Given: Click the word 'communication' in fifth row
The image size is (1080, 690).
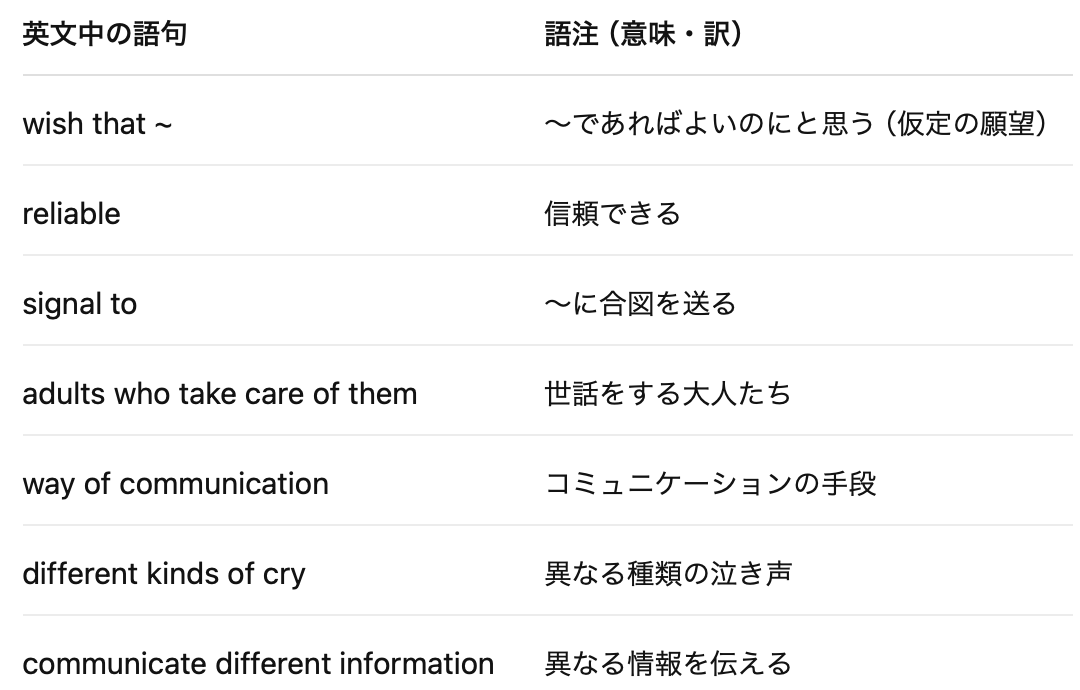Looking at the screenshot, I should tap(224, 485).
